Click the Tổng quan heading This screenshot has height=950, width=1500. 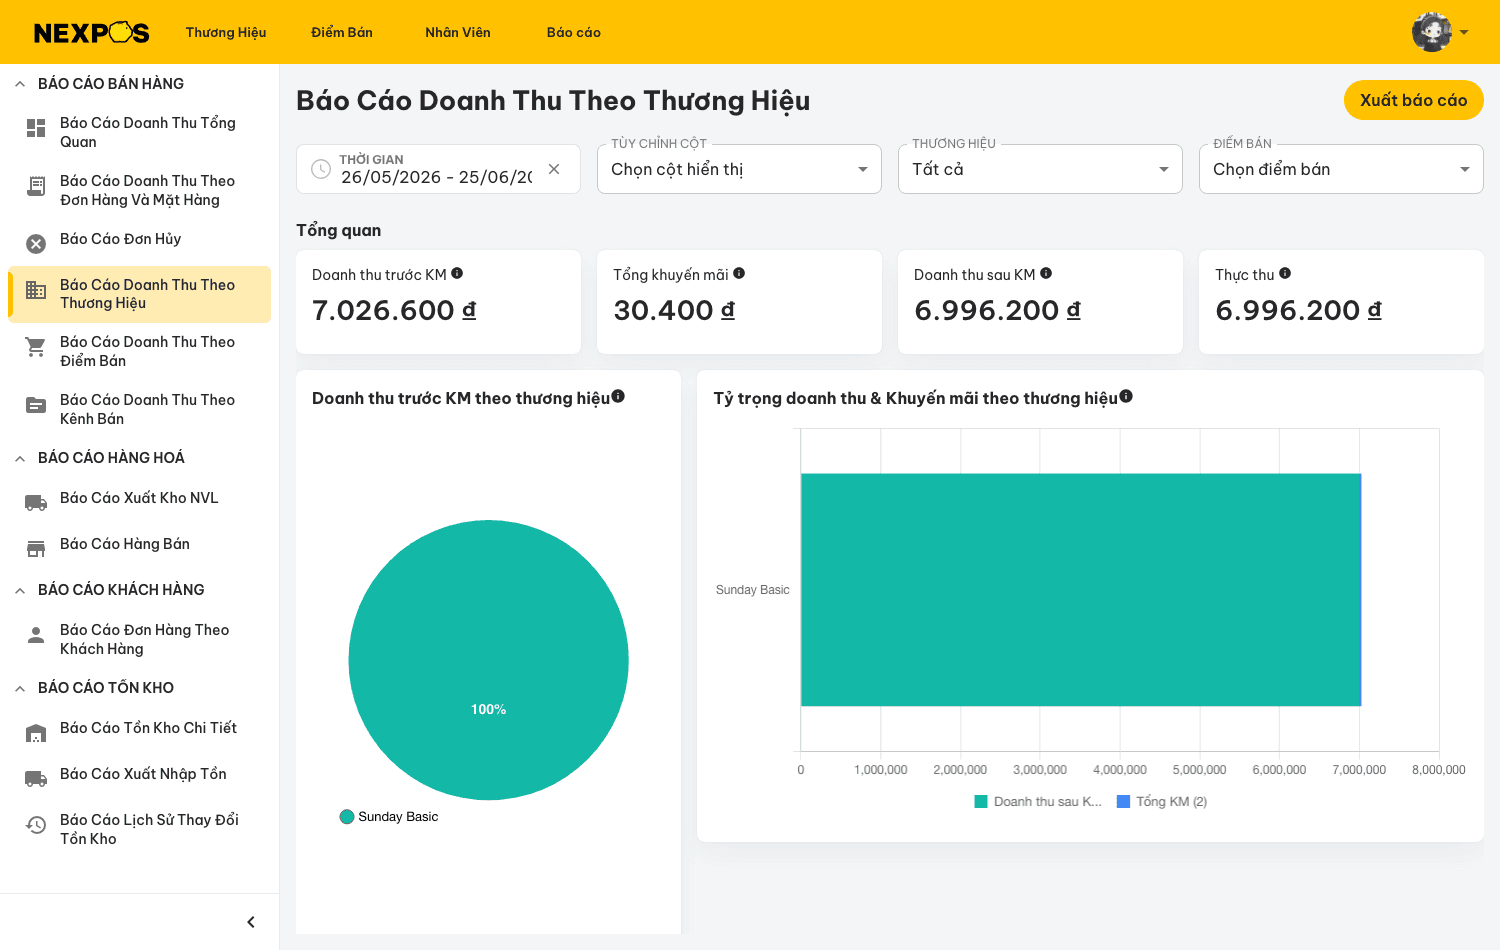coord(338,230)
